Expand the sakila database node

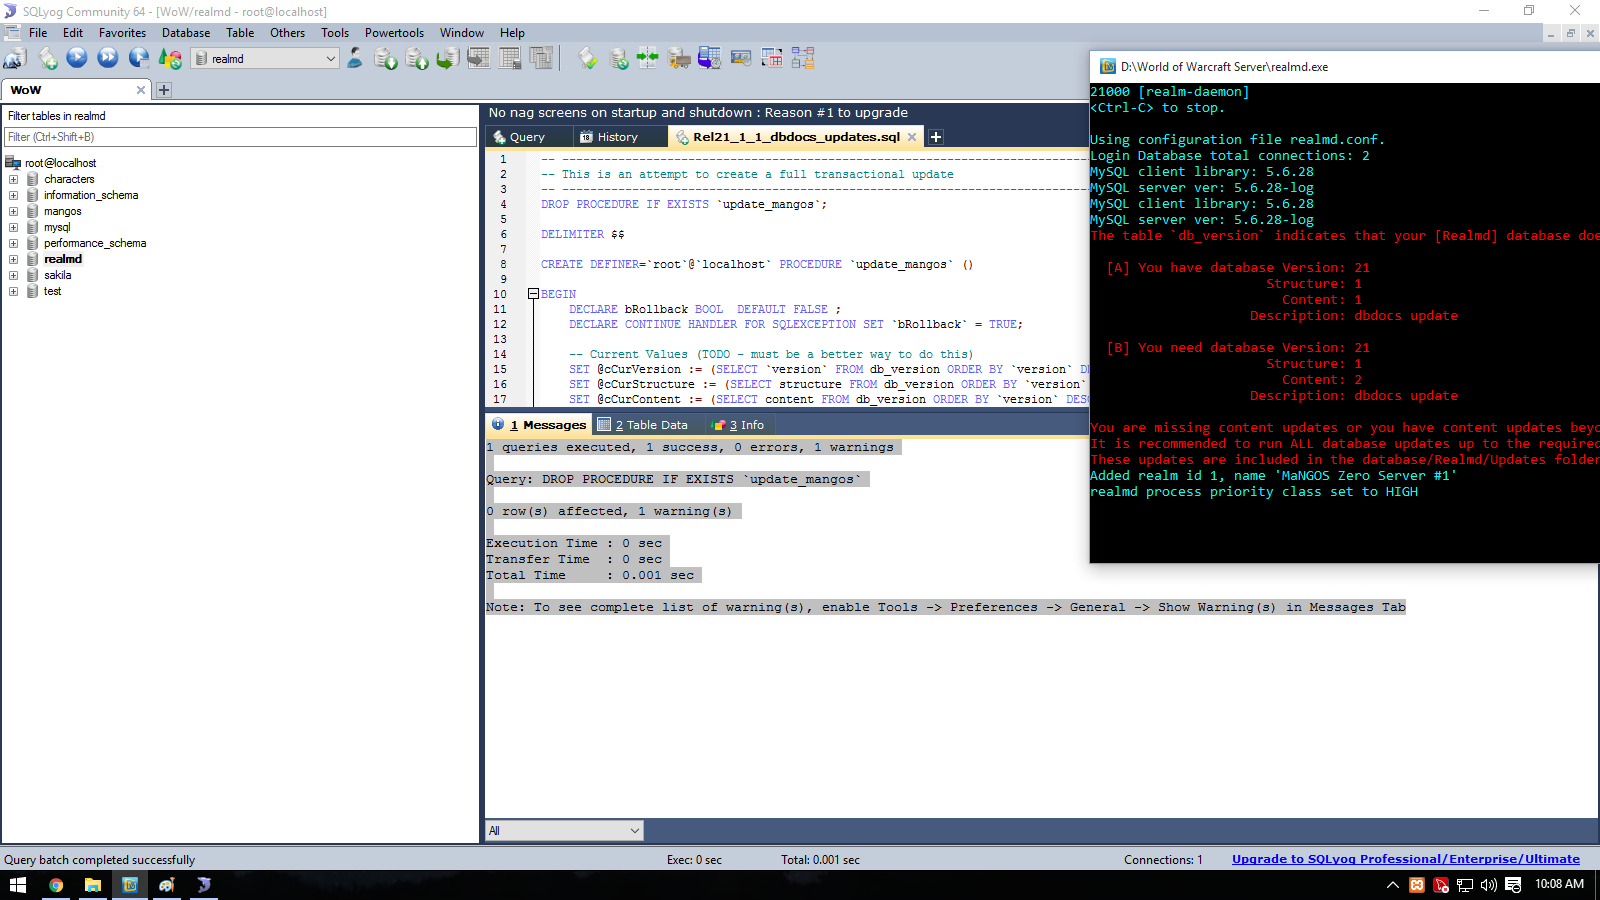(x=14, y=275)
